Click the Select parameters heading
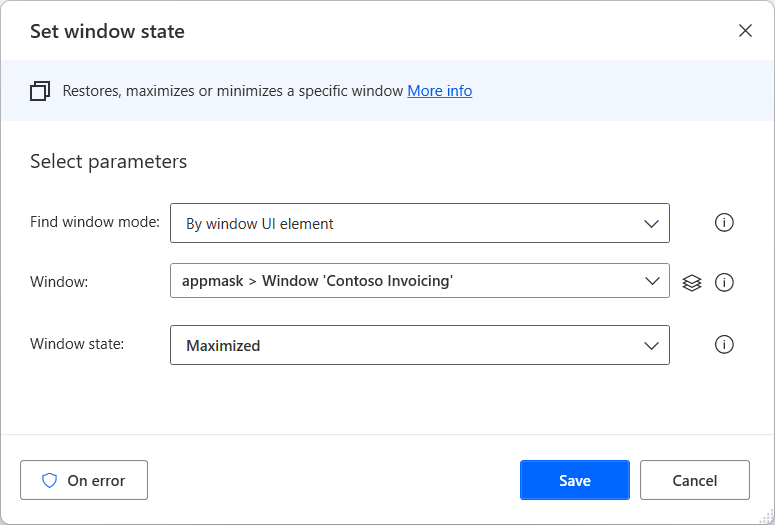 click(x=108, y=162)
